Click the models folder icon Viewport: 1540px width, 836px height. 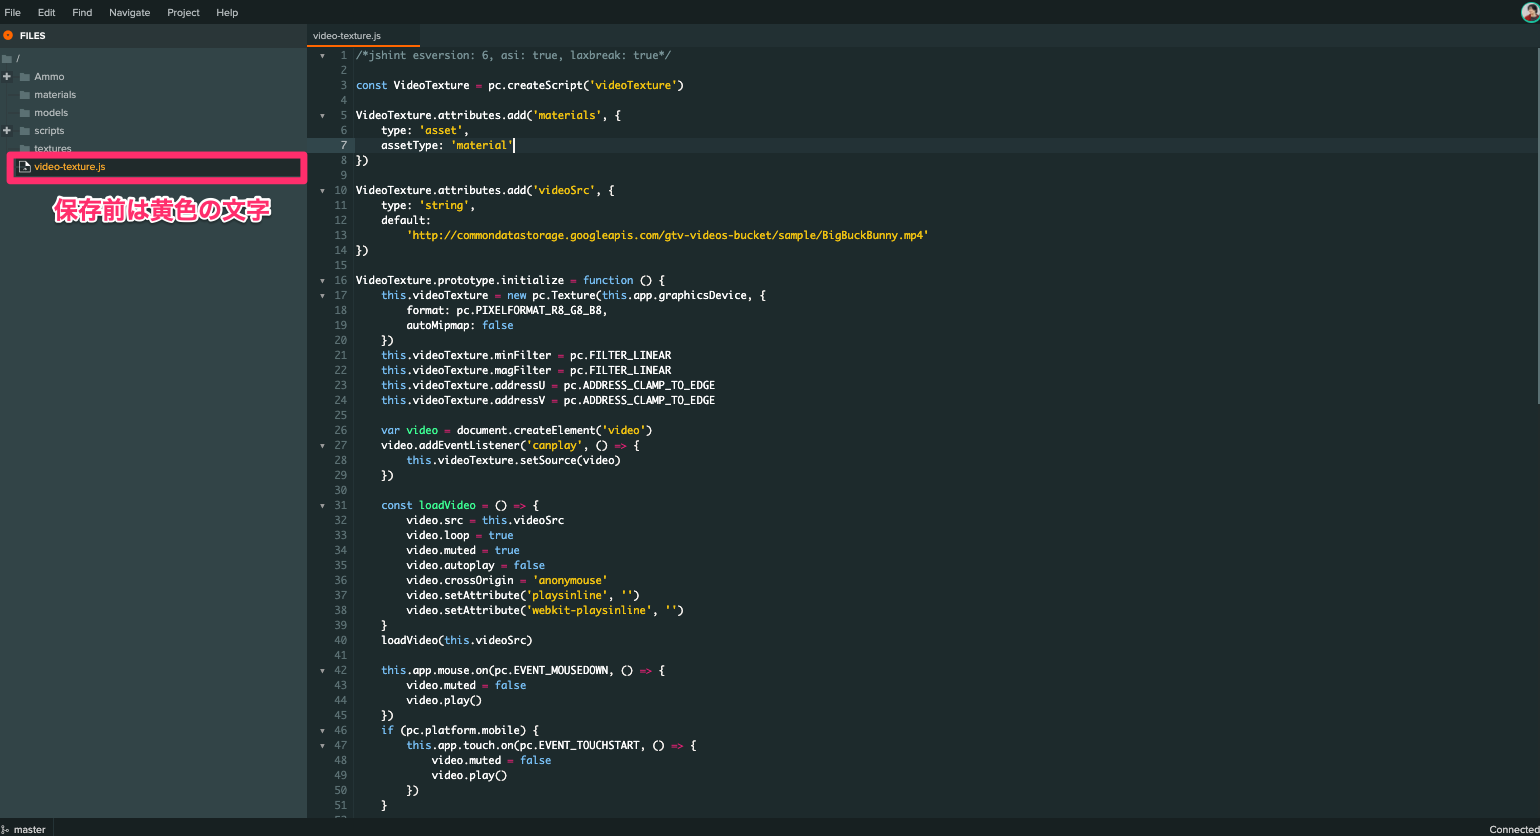click(x=25, y=113)
